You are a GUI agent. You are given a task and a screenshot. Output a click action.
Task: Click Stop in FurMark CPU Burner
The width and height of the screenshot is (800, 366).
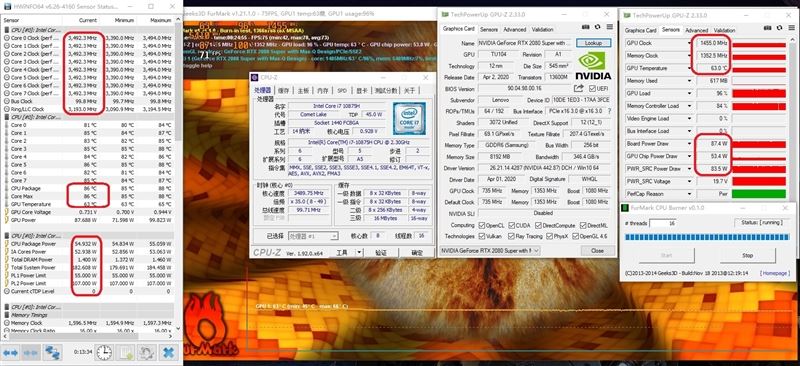(x=747, y=255)
